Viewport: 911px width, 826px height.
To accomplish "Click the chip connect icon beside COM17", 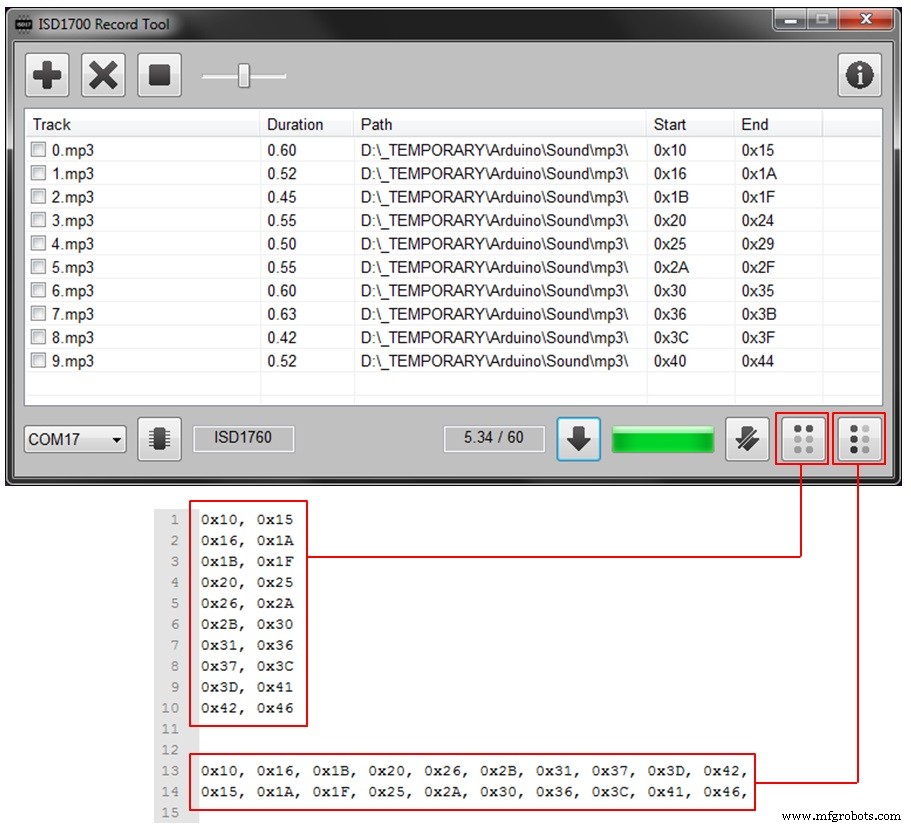I will tap(158, 439).
